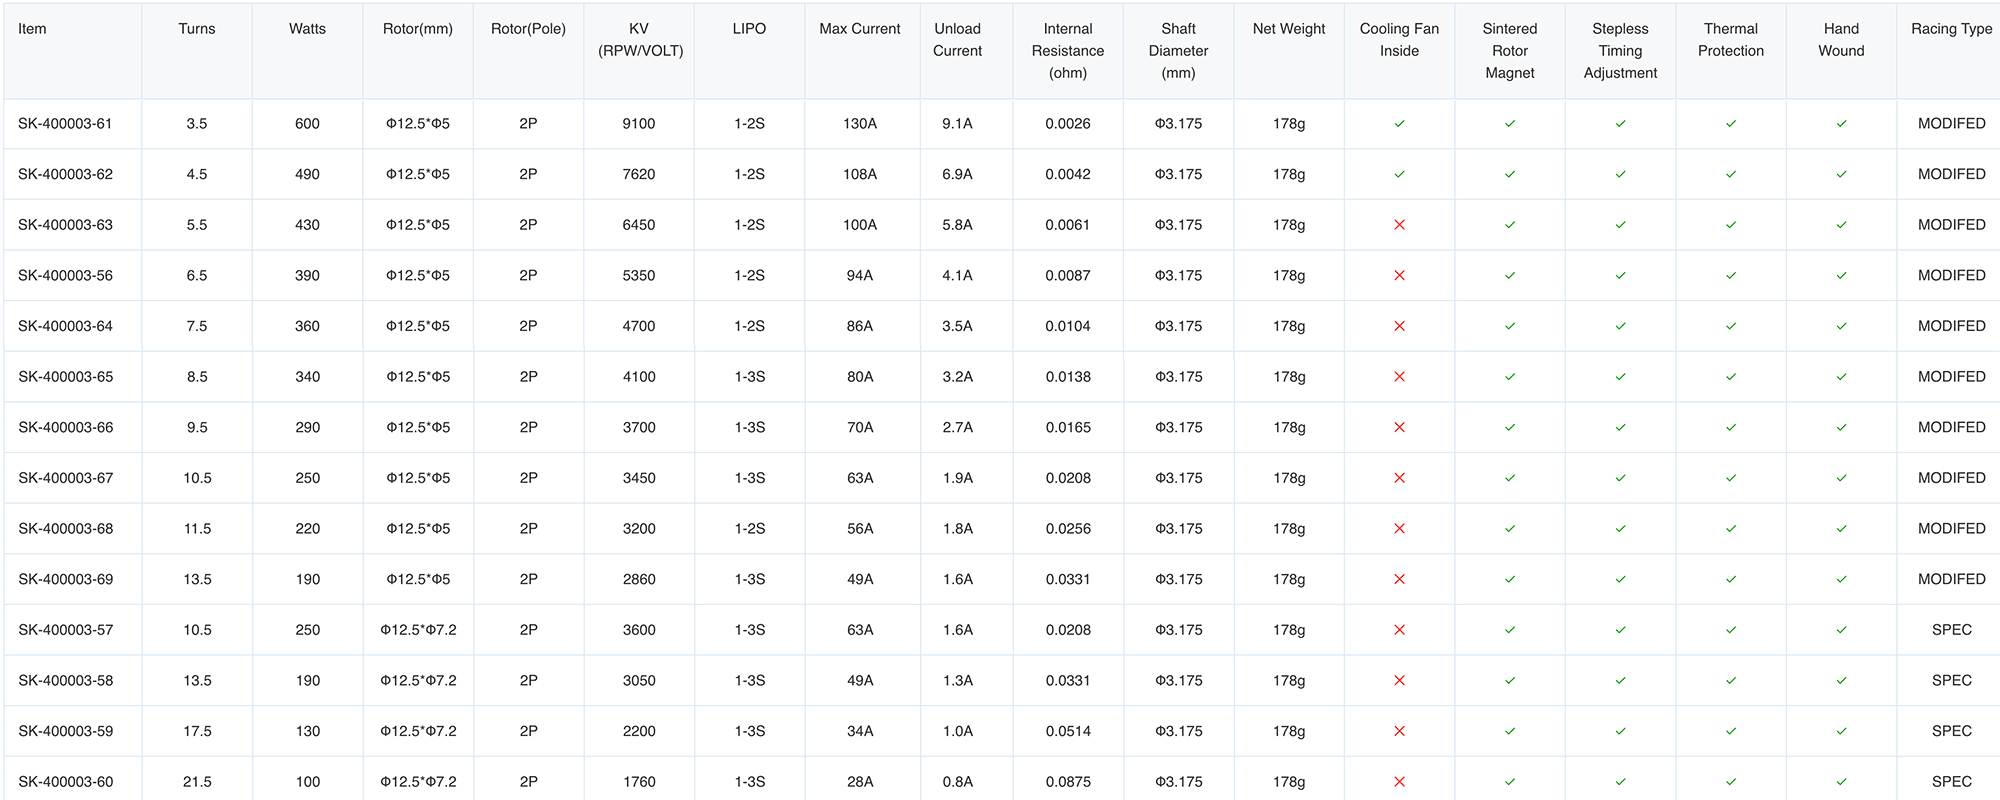Click Hand Wound check for SK-400003-59
Viewport: 2000px width, 800px height.
point(1841,731)
